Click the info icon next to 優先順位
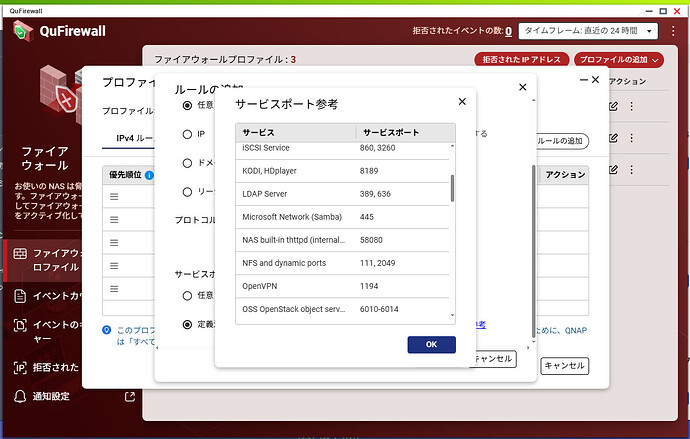This screenshot has width=690, height=439. tap(149, 175)
